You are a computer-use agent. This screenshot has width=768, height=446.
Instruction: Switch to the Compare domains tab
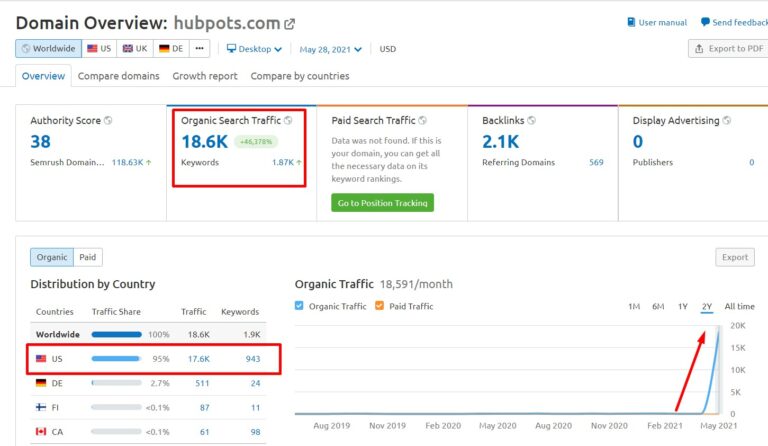coord(118,76)
